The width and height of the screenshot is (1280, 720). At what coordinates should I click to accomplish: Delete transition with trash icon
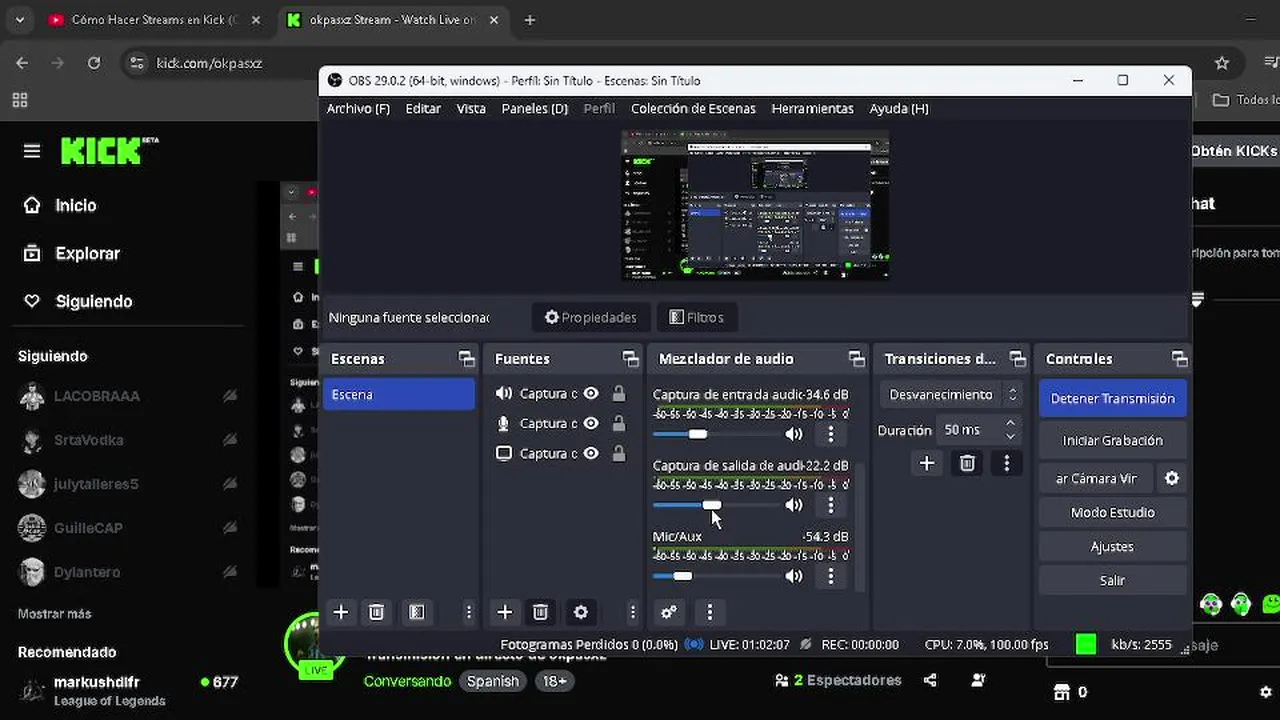(x=967, y=463)
